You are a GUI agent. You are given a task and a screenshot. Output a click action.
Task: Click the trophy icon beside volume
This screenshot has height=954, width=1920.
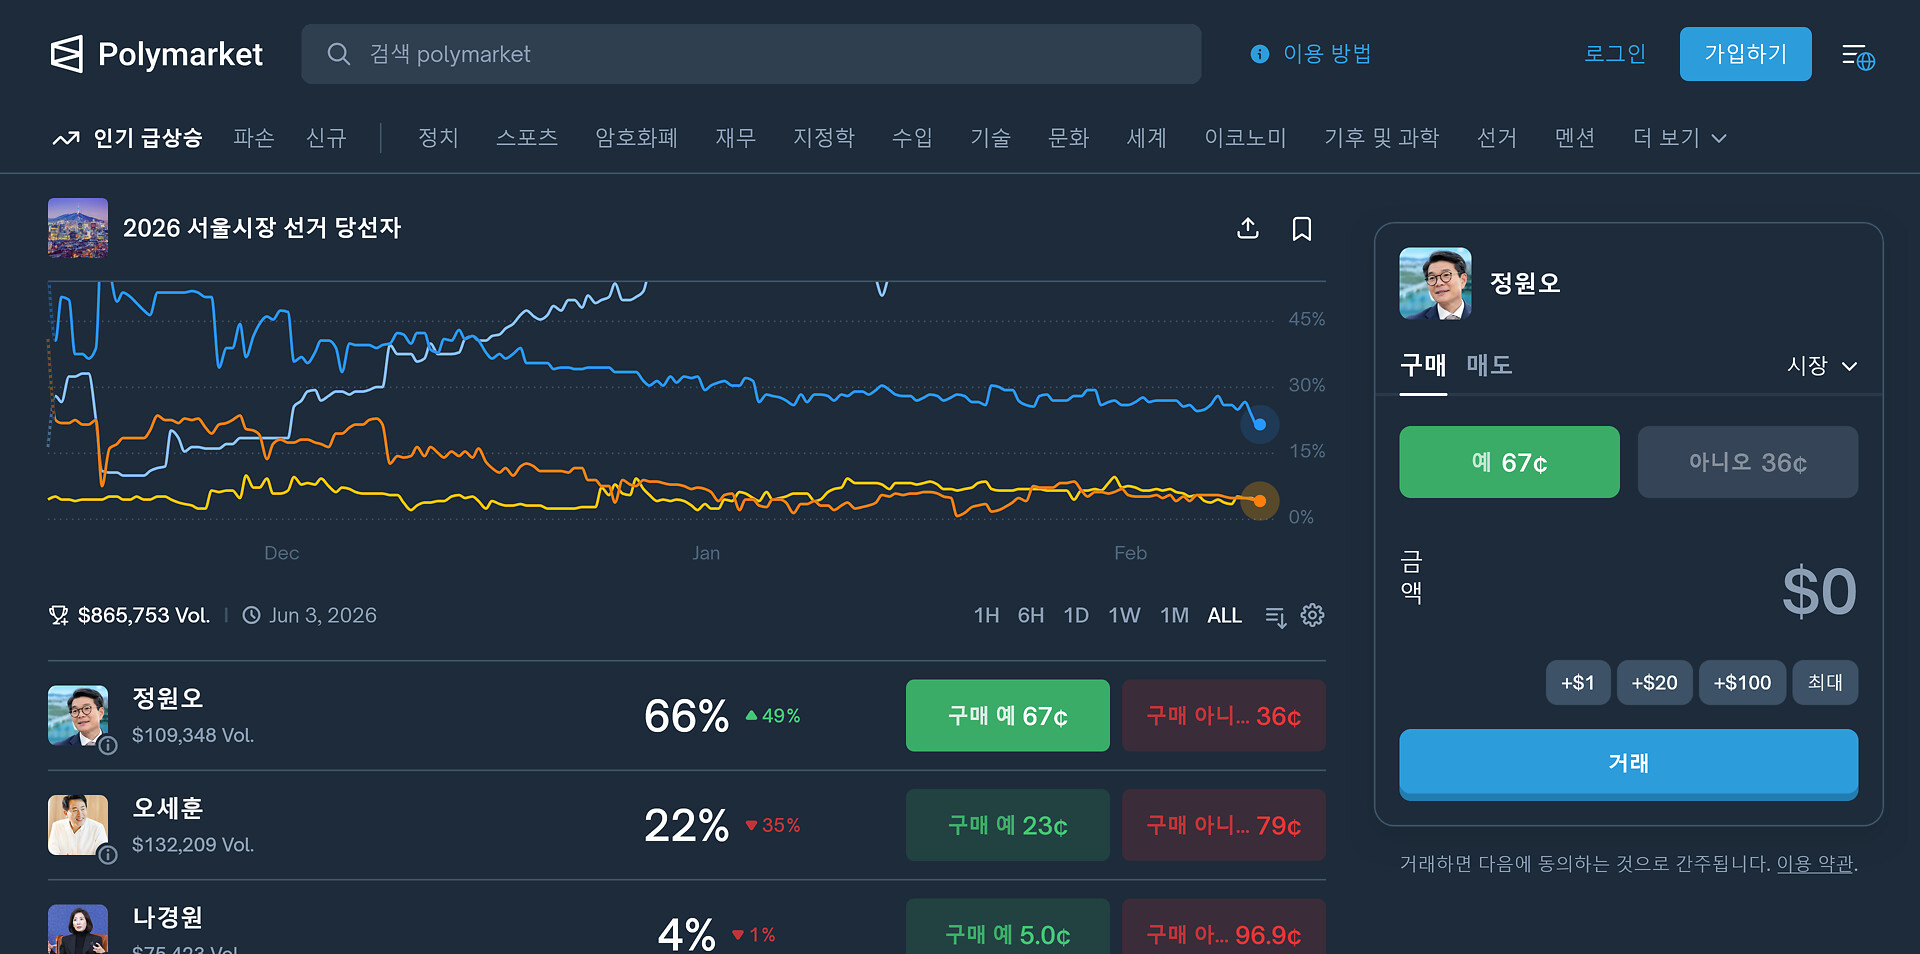click(x=59, y=615)
